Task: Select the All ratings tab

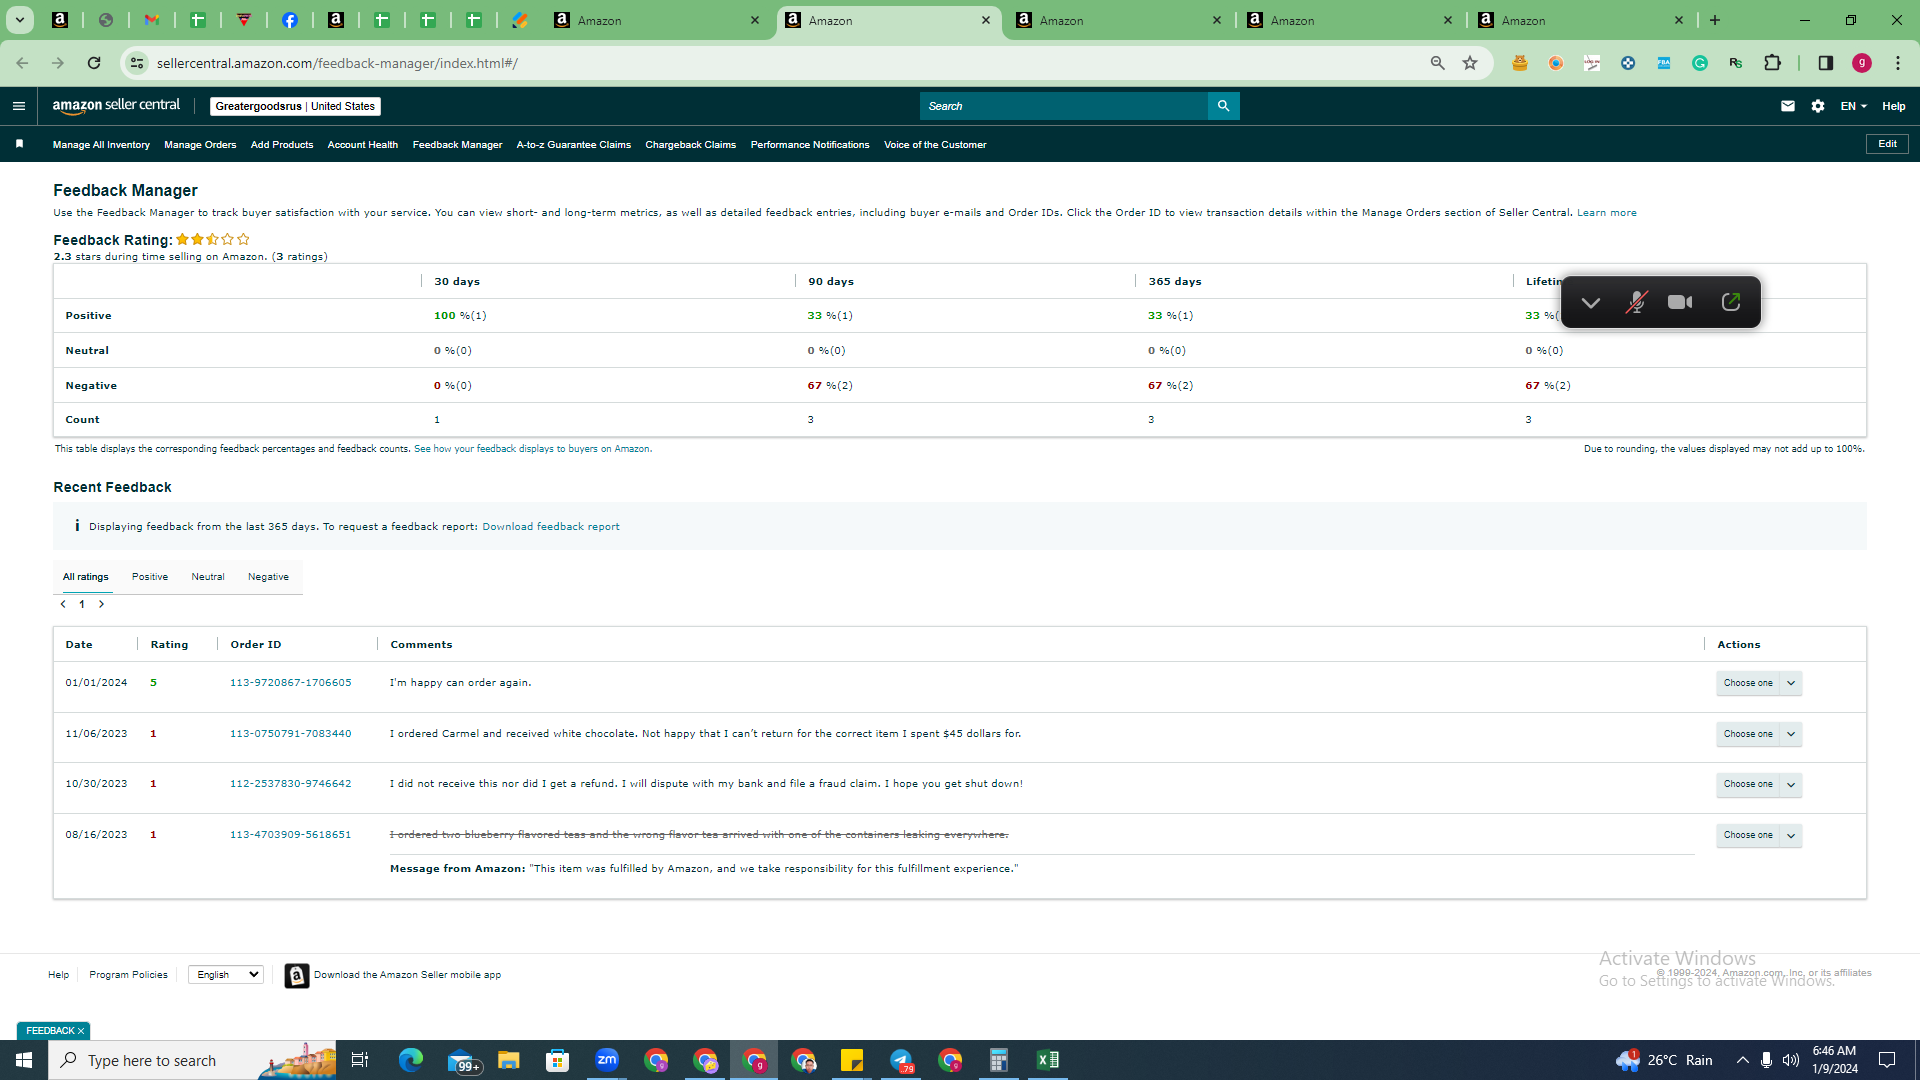Action: click(86, 577)
